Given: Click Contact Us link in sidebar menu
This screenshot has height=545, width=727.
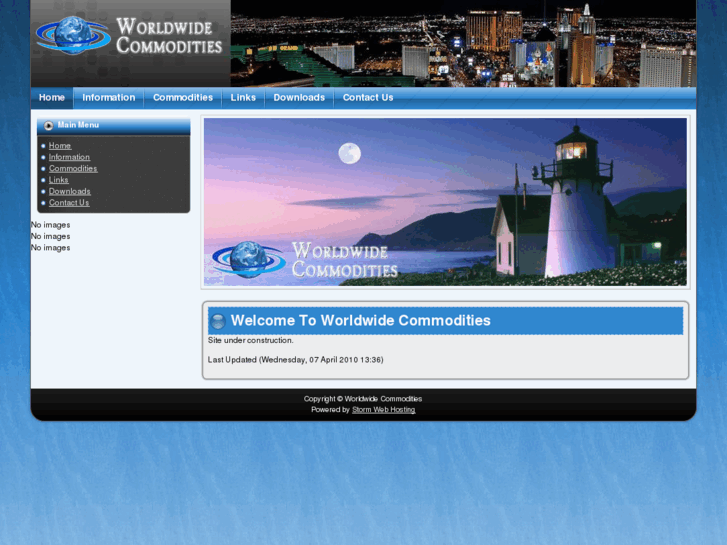Looking at the screenshot, I should (69, 203).
